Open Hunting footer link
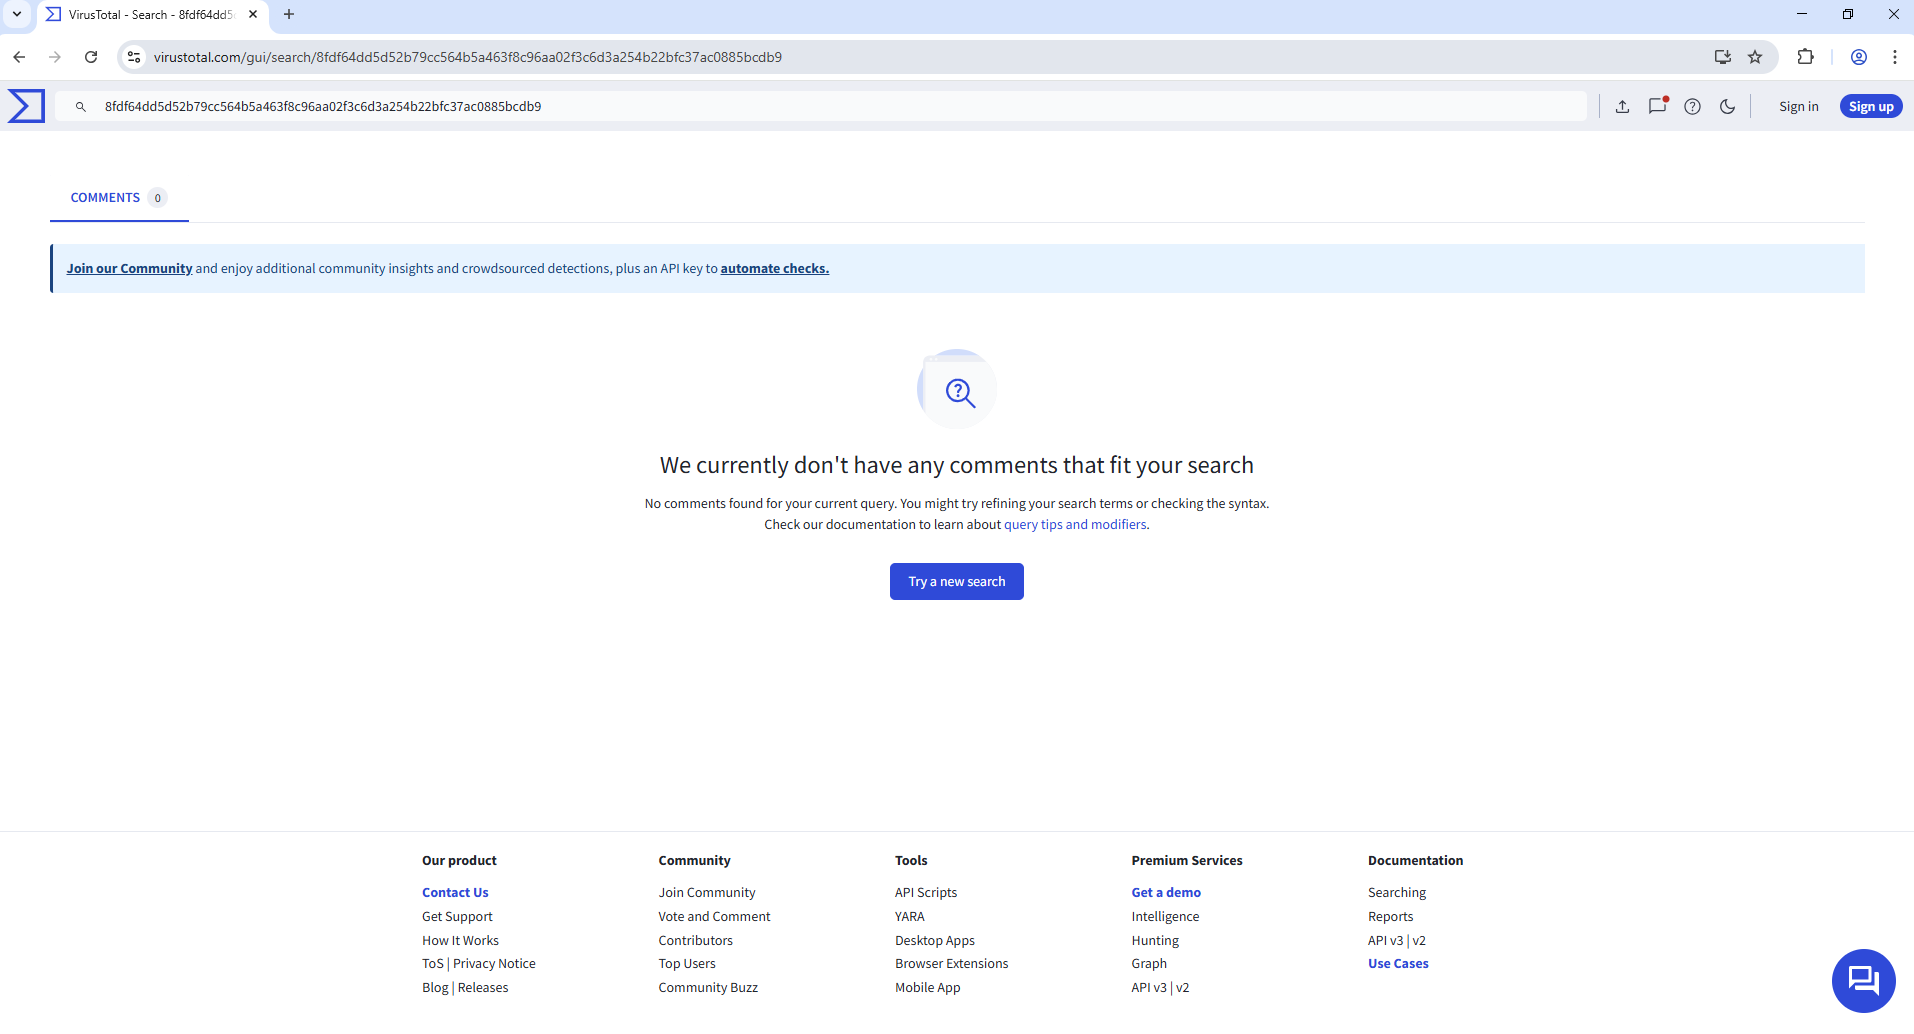The height and width of the screenshot is (1034, 1914). tap(1155, 941)
